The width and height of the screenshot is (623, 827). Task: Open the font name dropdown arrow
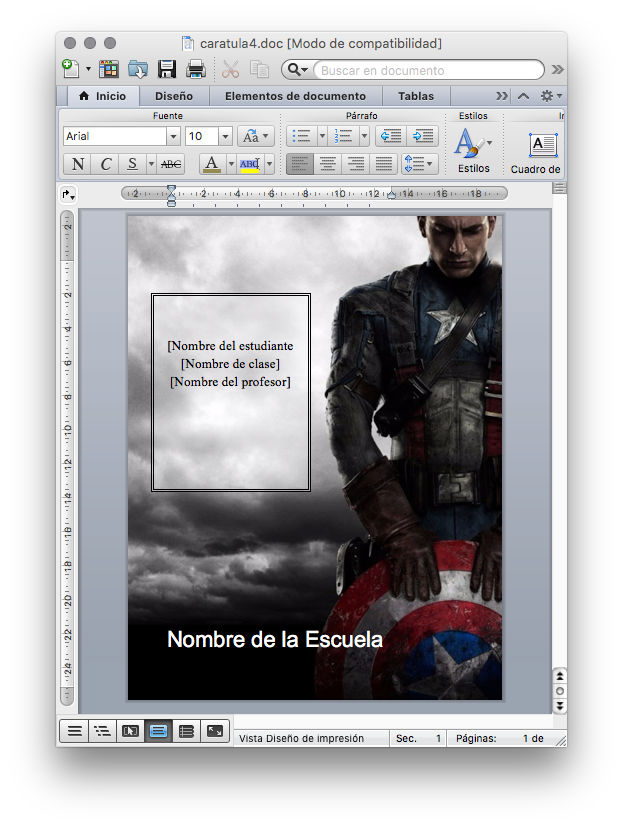[x=174, y=136]
